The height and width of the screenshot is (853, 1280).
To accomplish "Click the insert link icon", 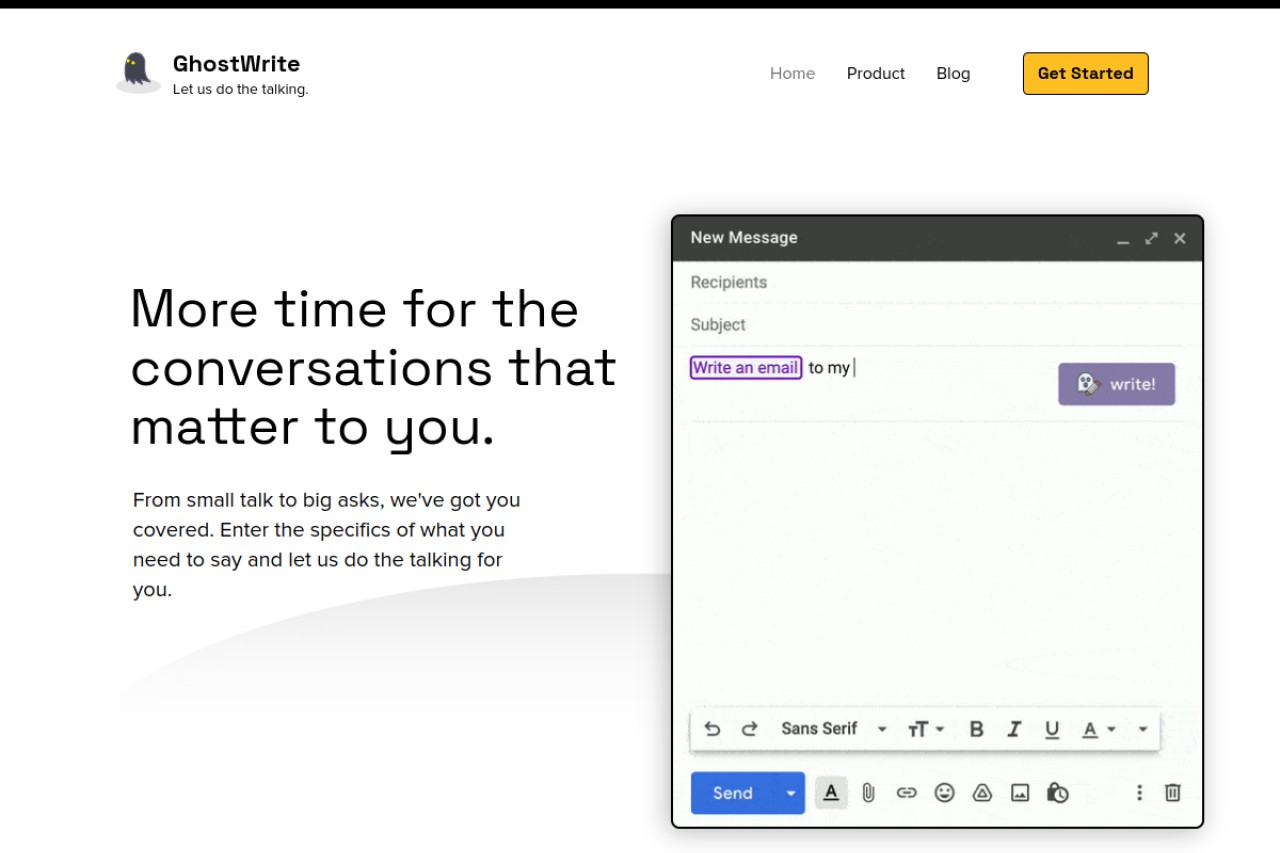I will pyautogui.click(x=906, y=793).
